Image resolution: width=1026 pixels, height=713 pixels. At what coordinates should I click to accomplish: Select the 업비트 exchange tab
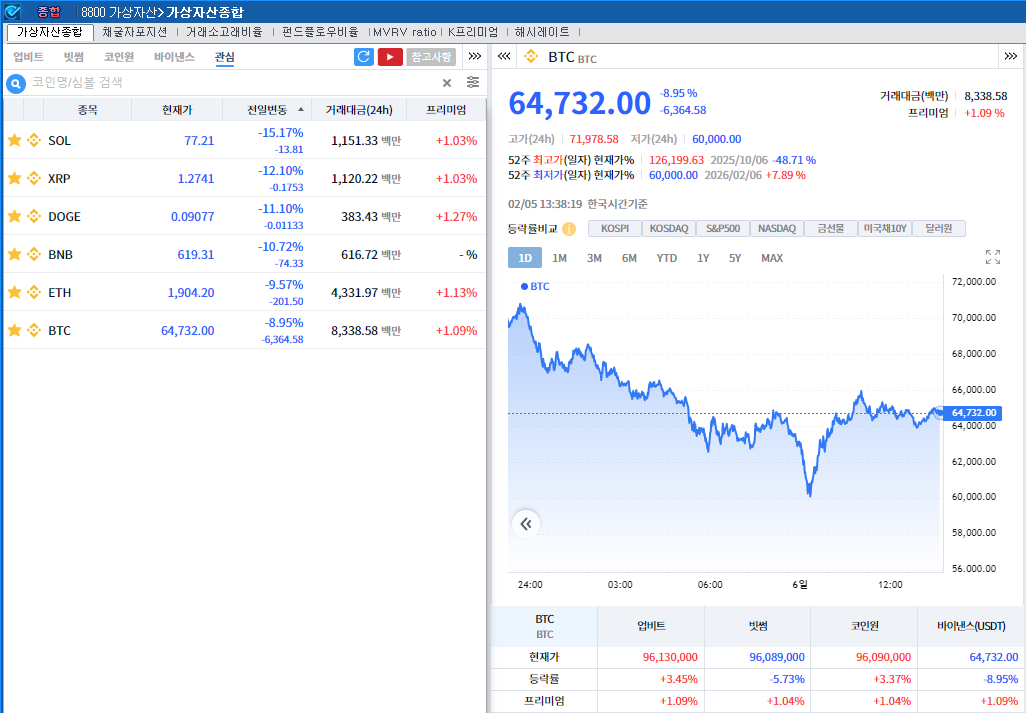tap(28, 57)
